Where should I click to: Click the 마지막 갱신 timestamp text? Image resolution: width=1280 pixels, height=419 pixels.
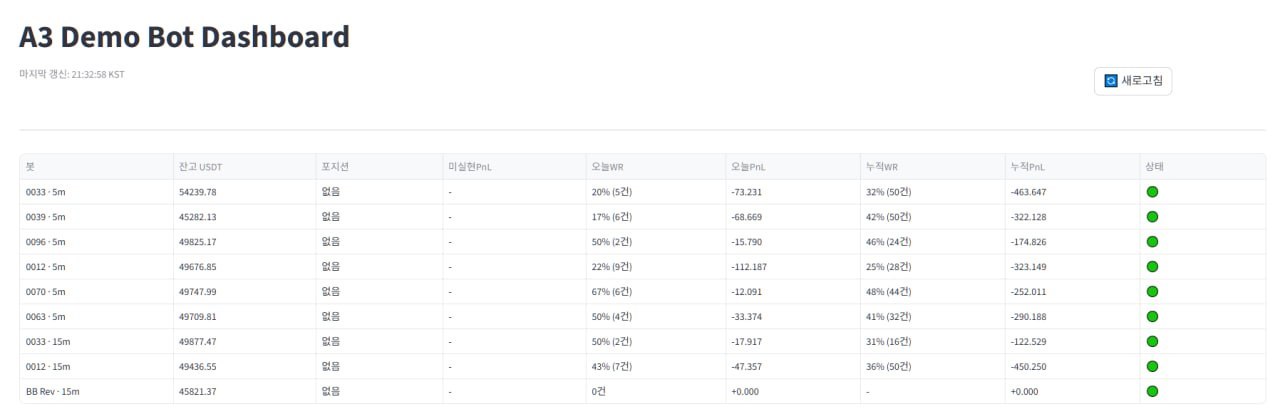pyautogui.click(x=71, y=74)
